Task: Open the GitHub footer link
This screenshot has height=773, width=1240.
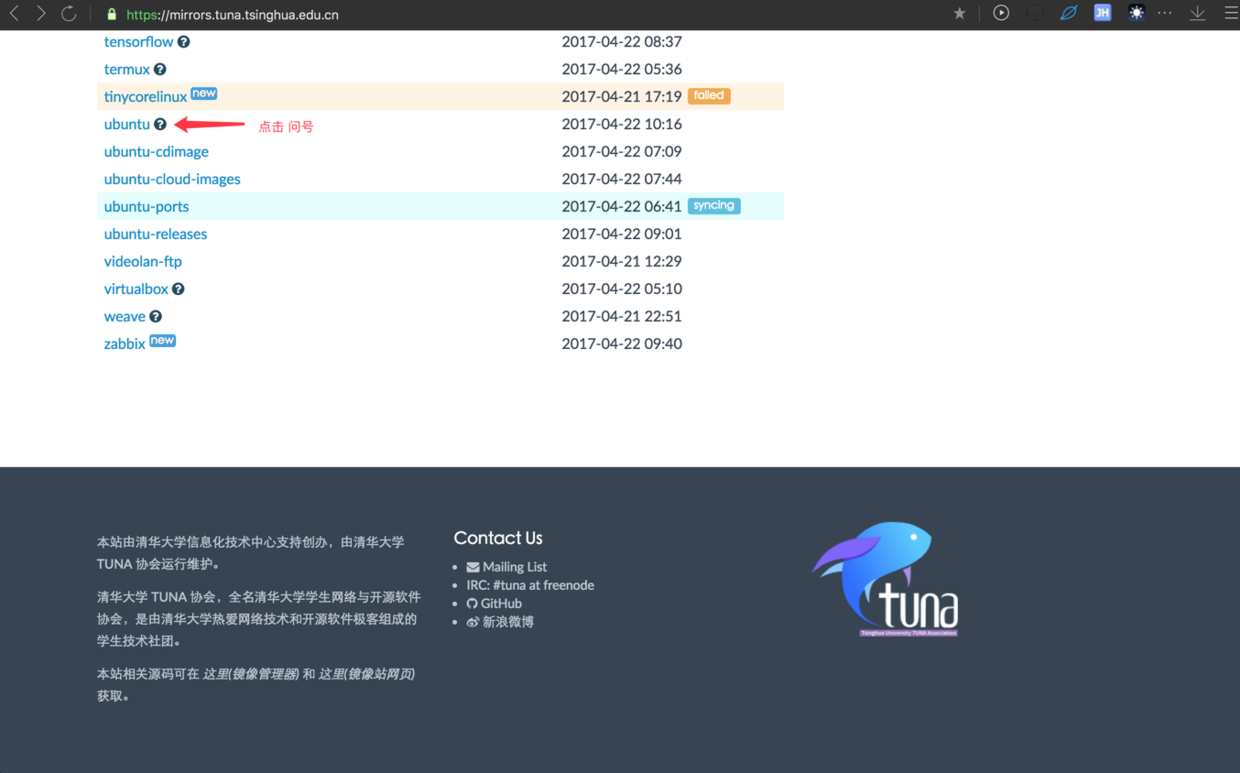Action: point(494,604)
